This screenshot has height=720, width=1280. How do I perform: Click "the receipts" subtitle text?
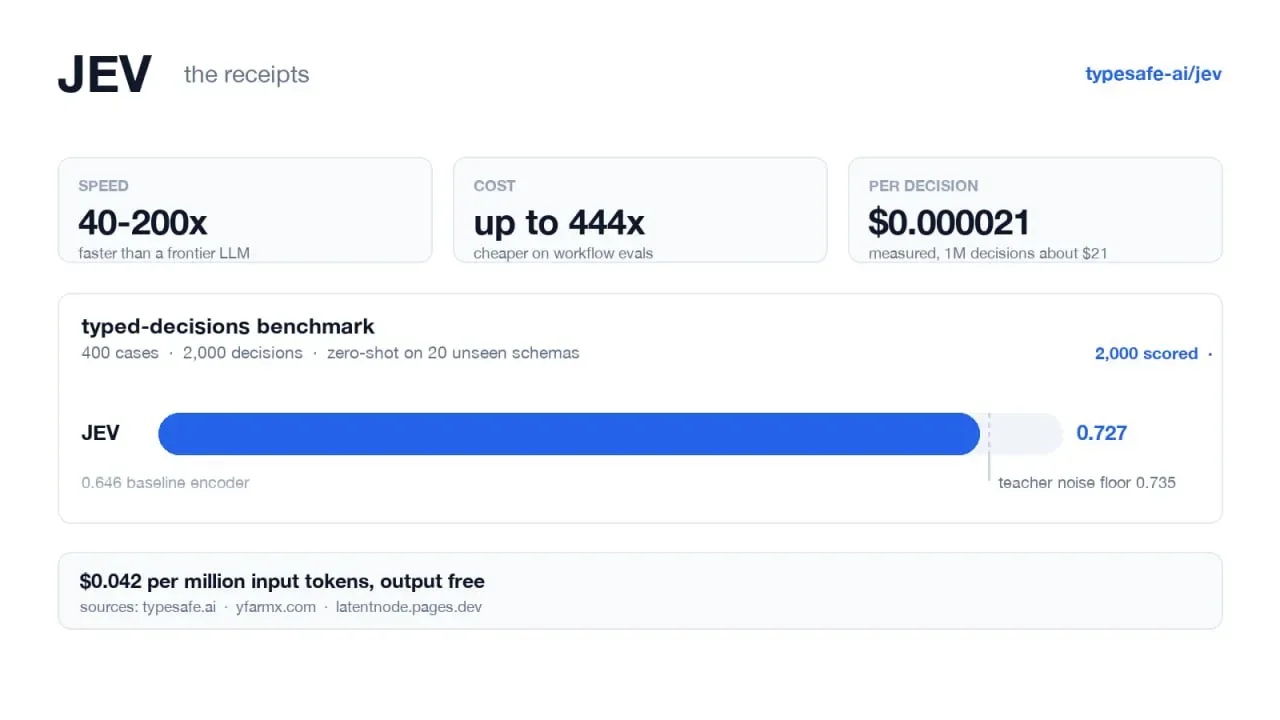click(246, 75)
